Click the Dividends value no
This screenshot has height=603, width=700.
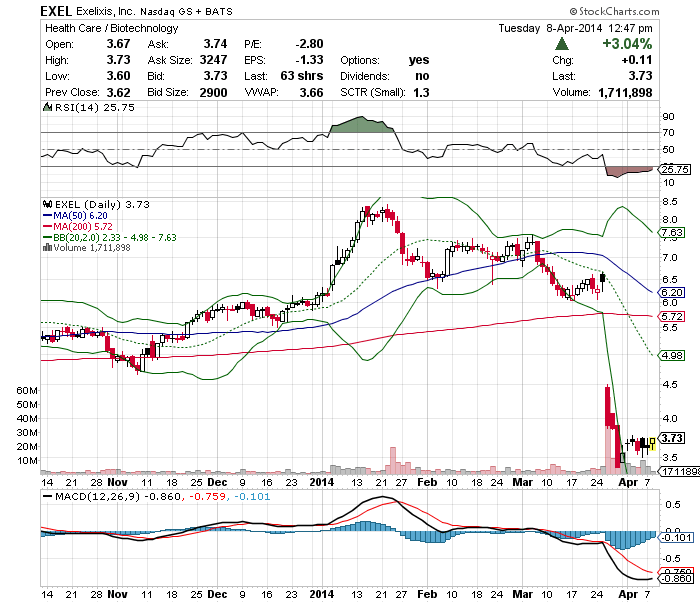point(422,76)
